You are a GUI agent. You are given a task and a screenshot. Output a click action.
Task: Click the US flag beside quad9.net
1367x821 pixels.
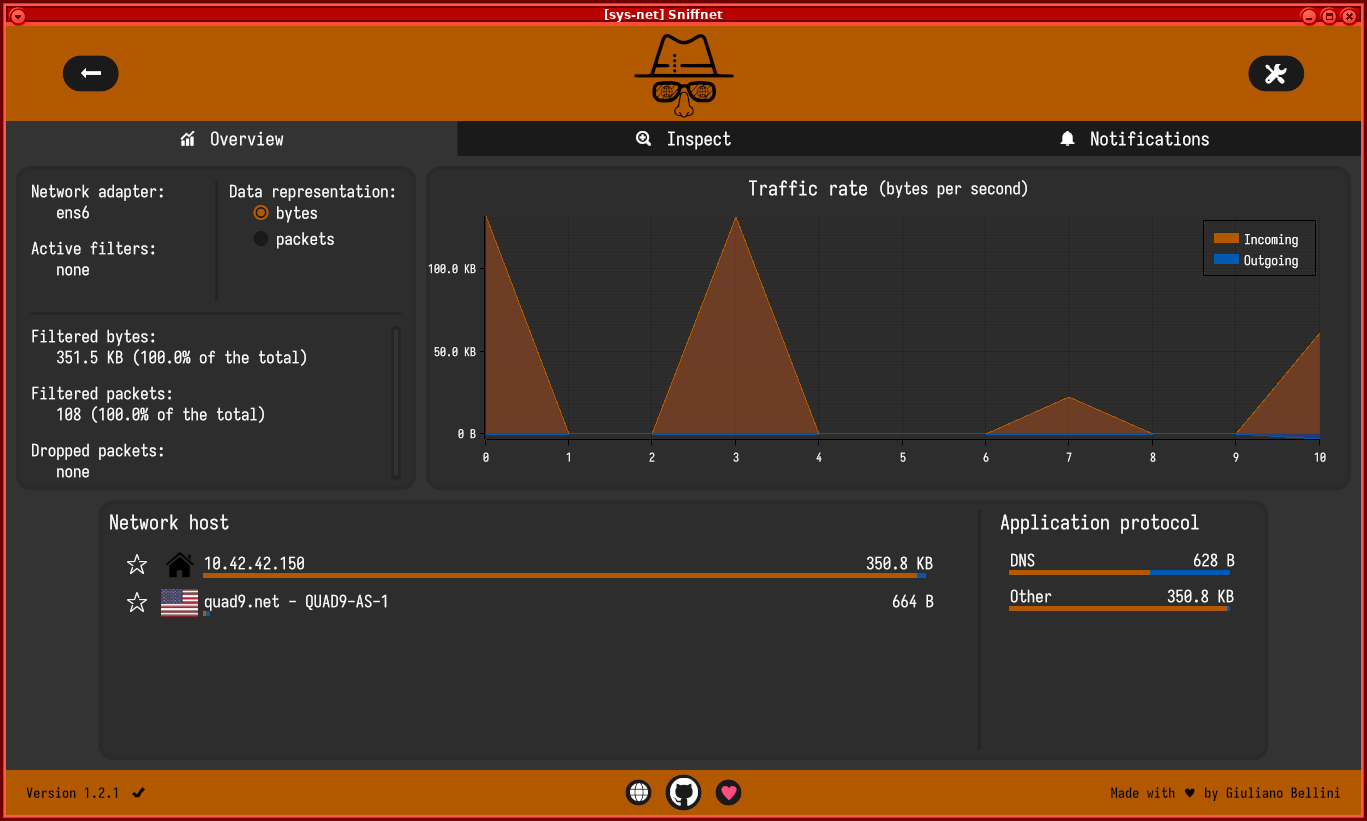pyautogui.click(x=180, y=602)
